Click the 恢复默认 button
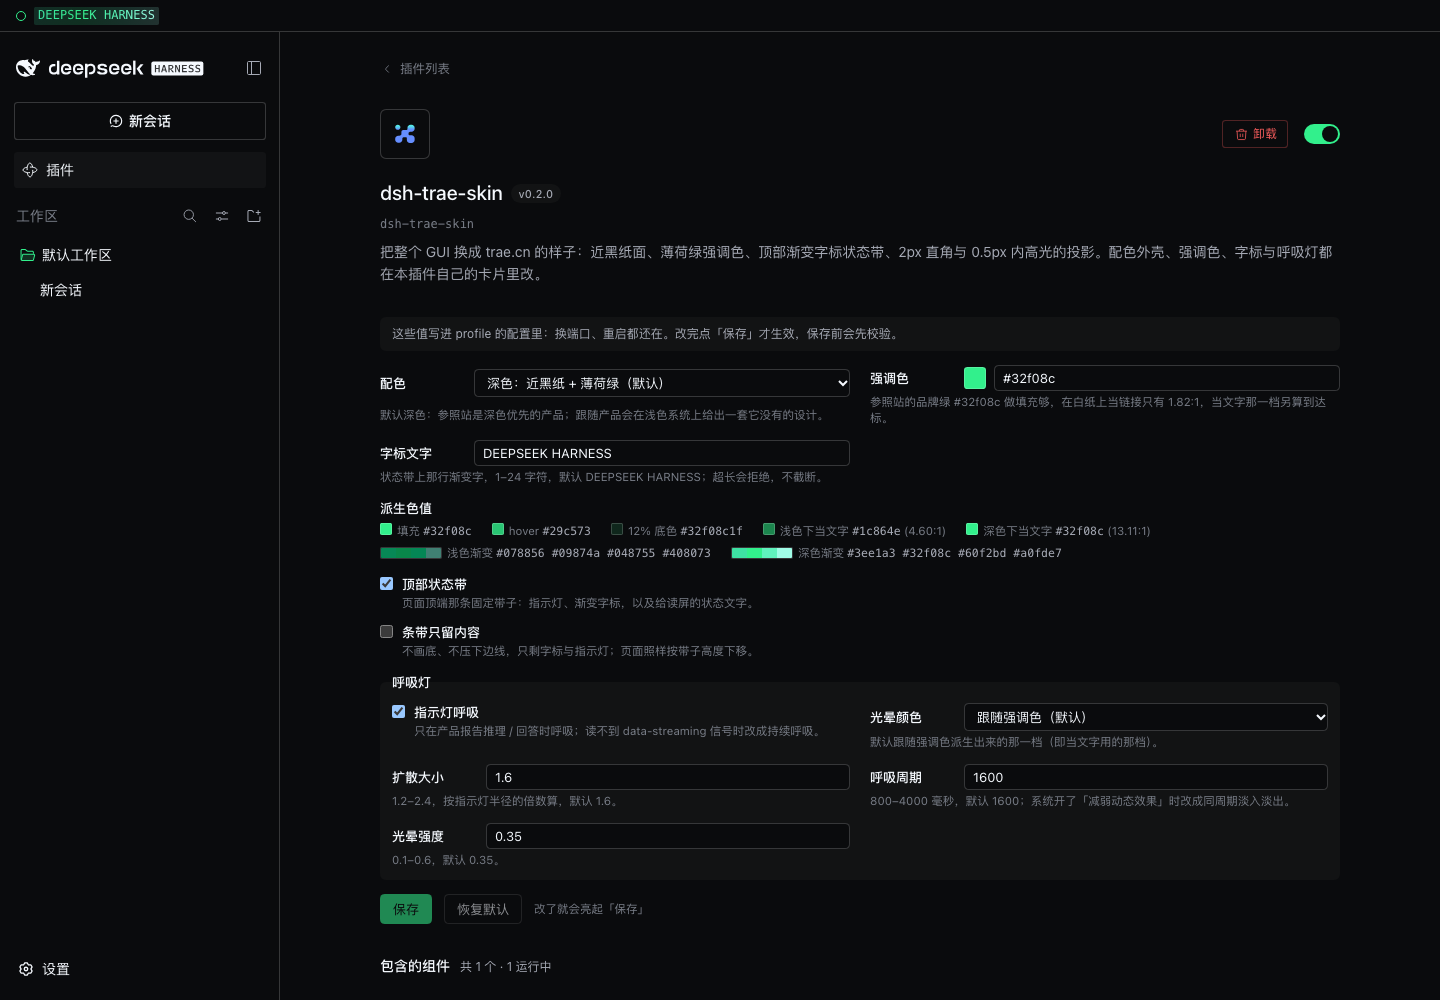 click(483, 909)
